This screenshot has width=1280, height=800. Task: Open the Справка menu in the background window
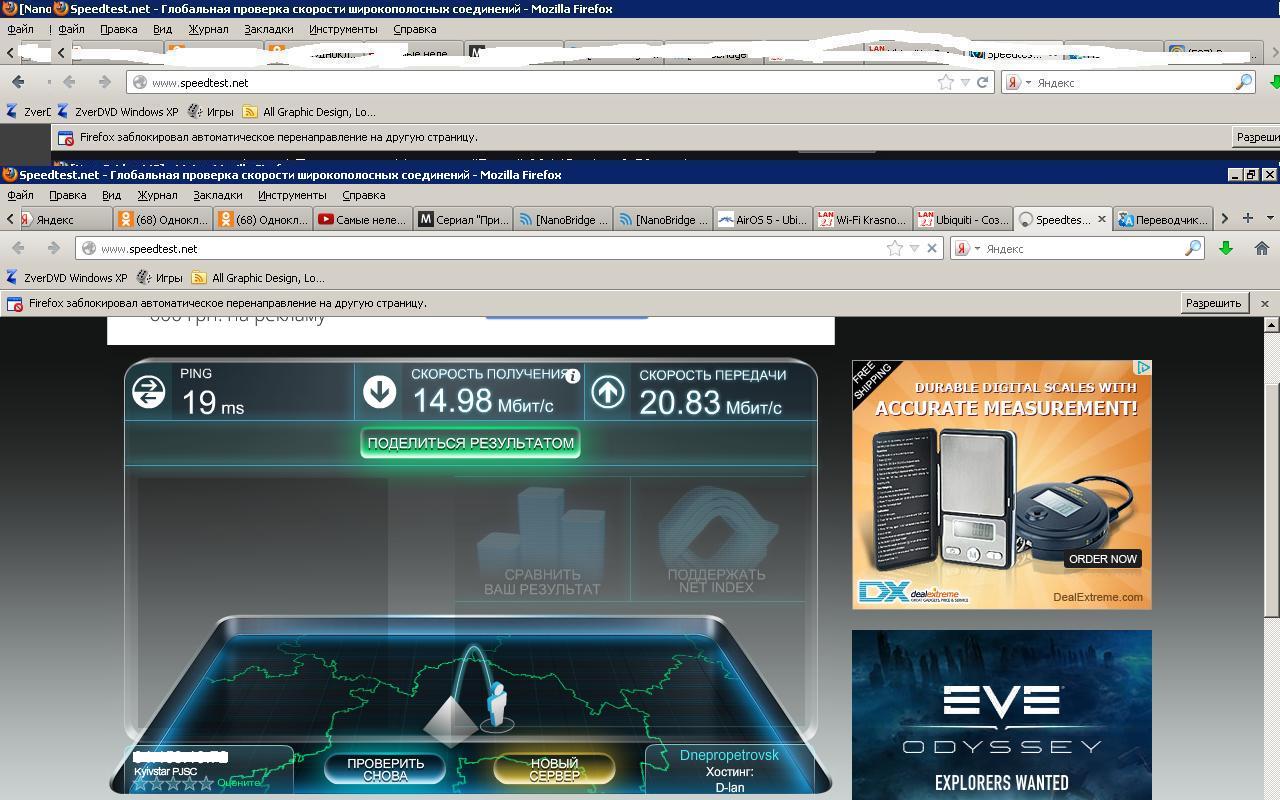pos(414,29)
